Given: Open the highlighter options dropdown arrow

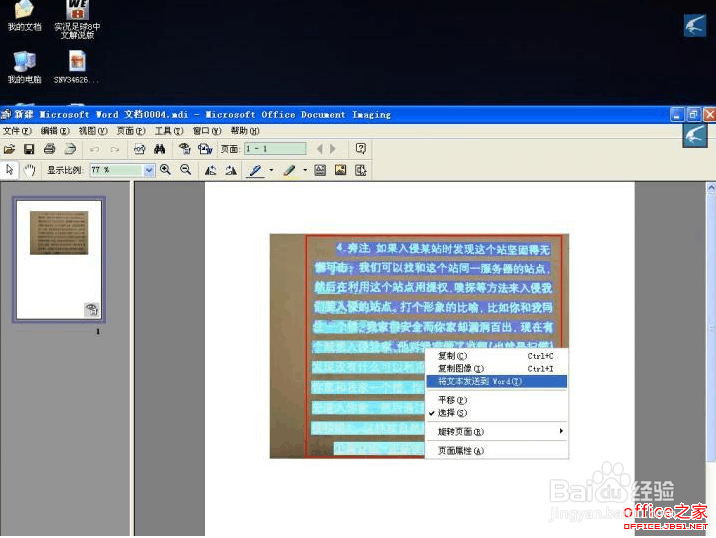Looking at the screenshot, I should 305,170.
